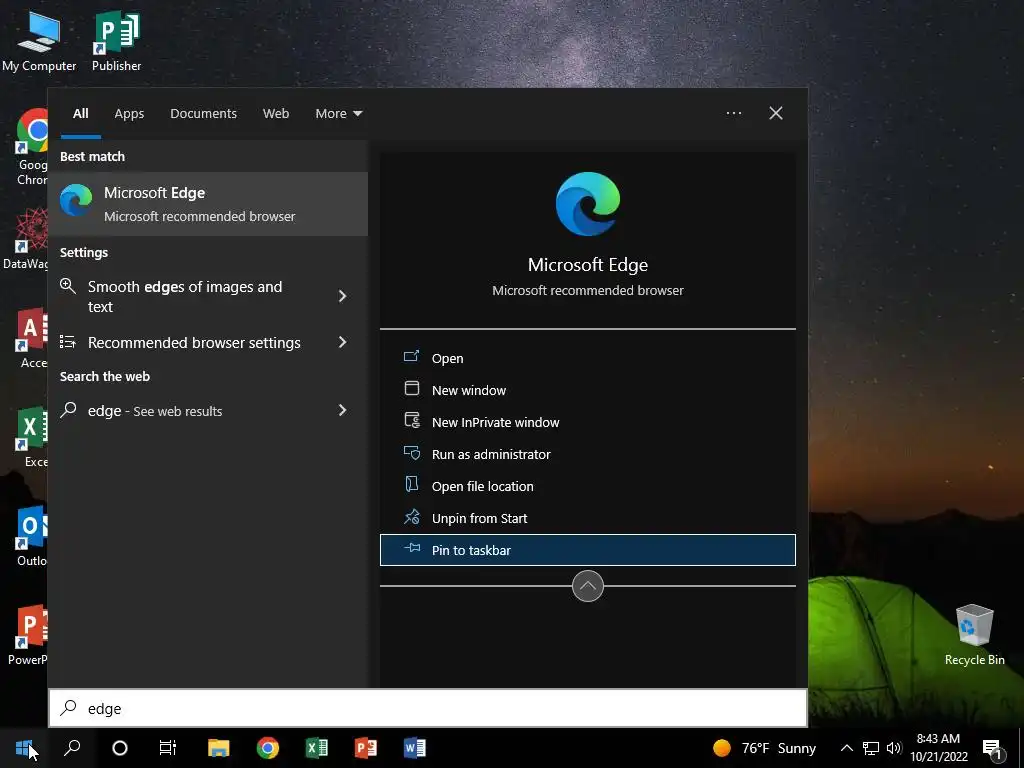This screenshot has height=768, width=1024.
Task: Expand arrow for edge web results
Action: (342, 410)
